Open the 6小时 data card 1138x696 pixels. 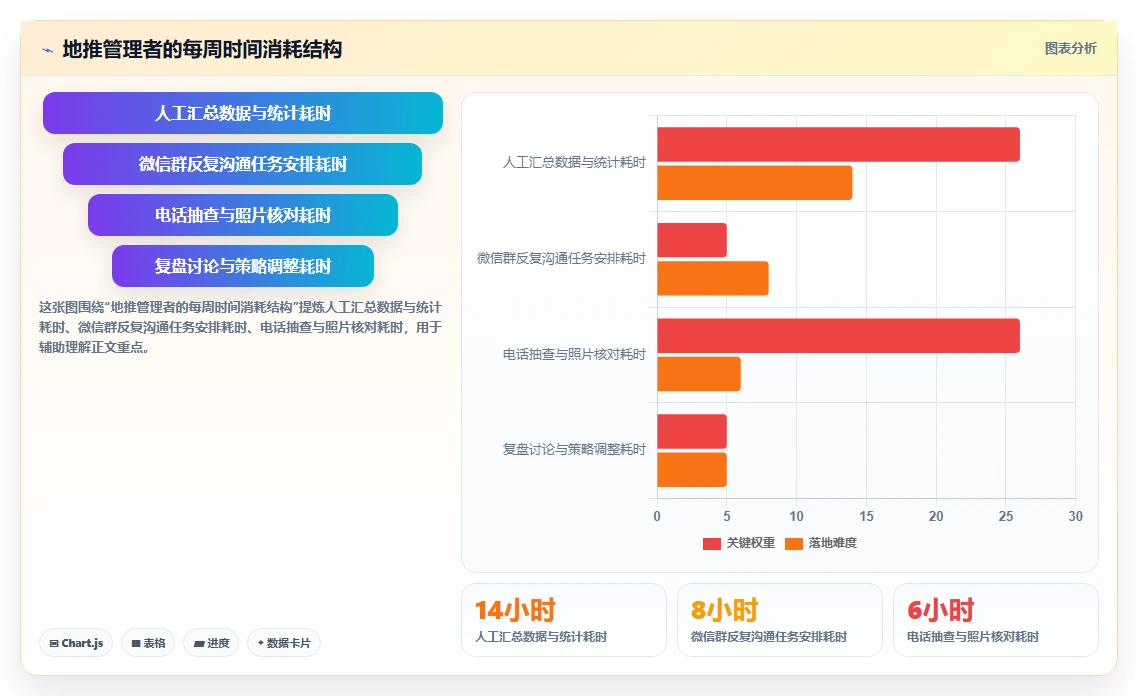pyautogui.click(x=996, y=621)
